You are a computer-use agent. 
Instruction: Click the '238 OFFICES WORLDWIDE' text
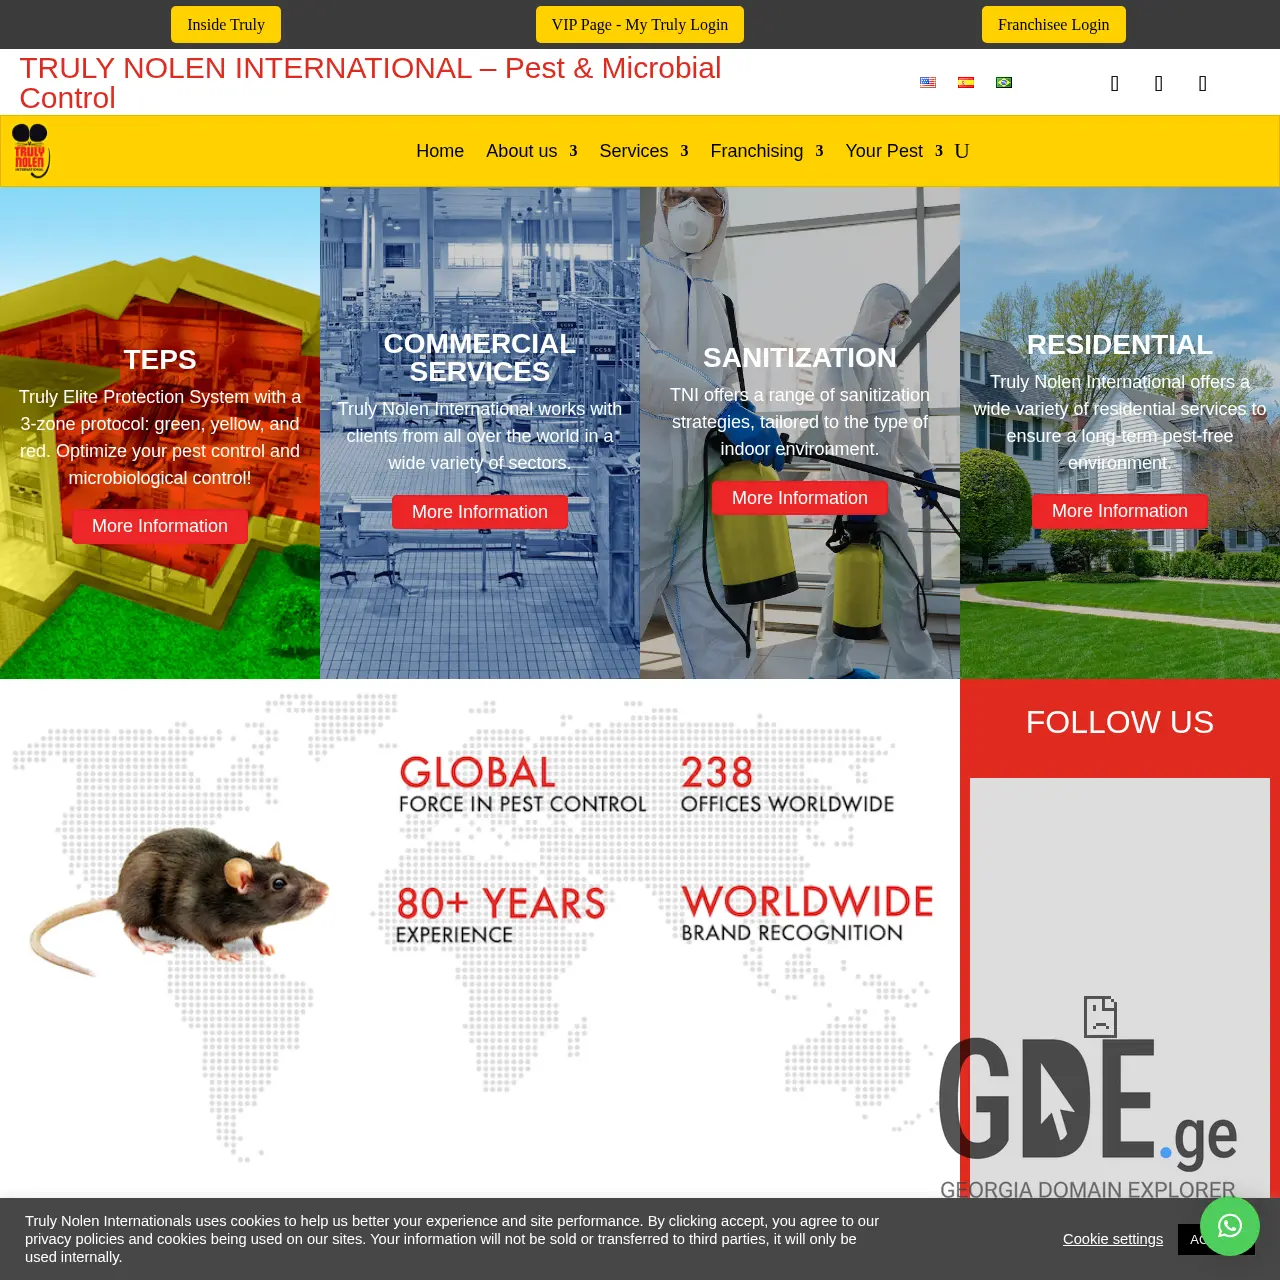point(787,785)
